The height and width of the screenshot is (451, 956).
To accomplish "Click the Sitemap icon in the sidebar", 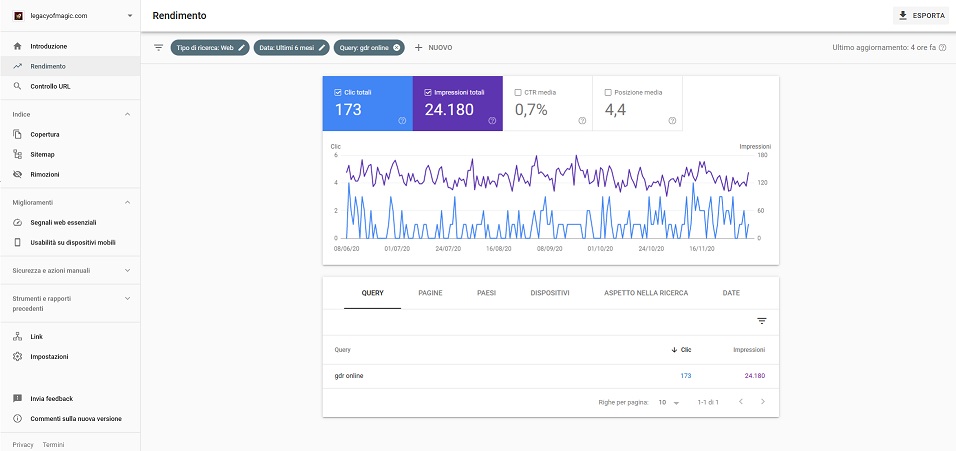I will coord(18,154).
